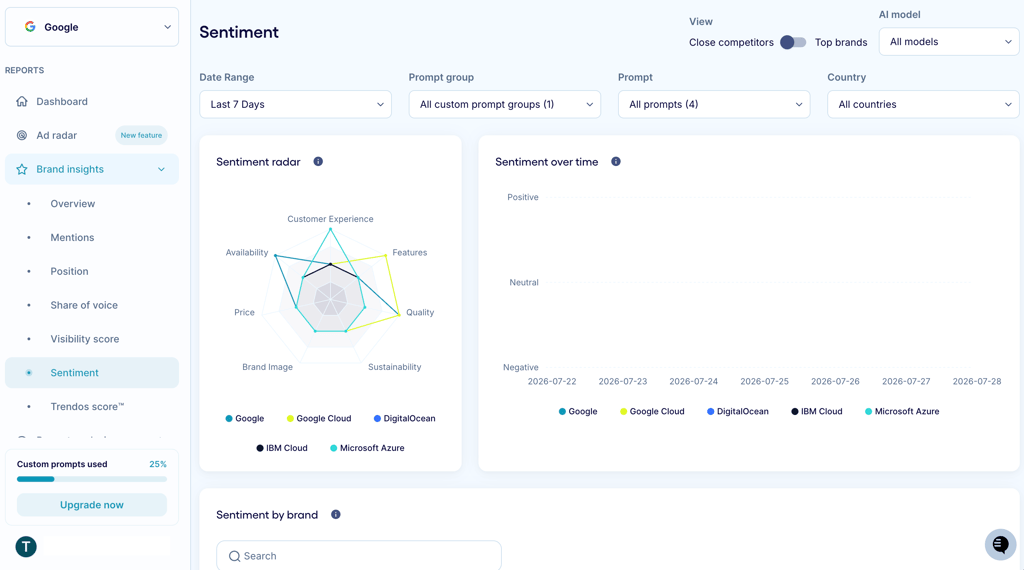
Task: Toggle DigitalOcean in Sentiment over time legend
Action: pyautogui.click(x=737, y=411)
